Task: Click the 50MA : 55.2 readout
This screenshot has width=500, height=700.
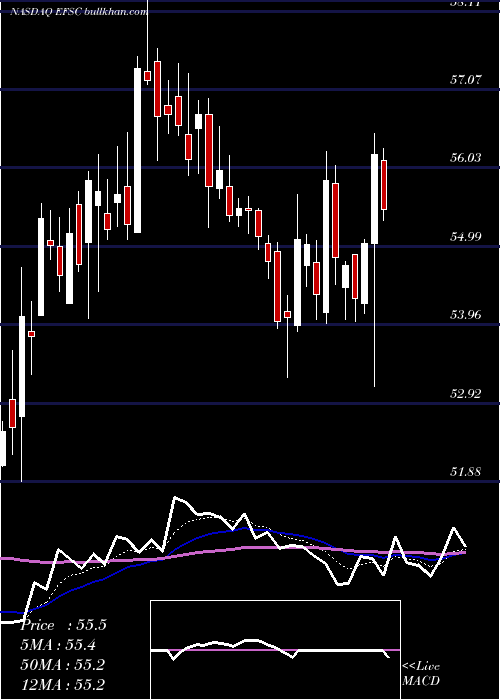Action: click(x=62, y=665)
